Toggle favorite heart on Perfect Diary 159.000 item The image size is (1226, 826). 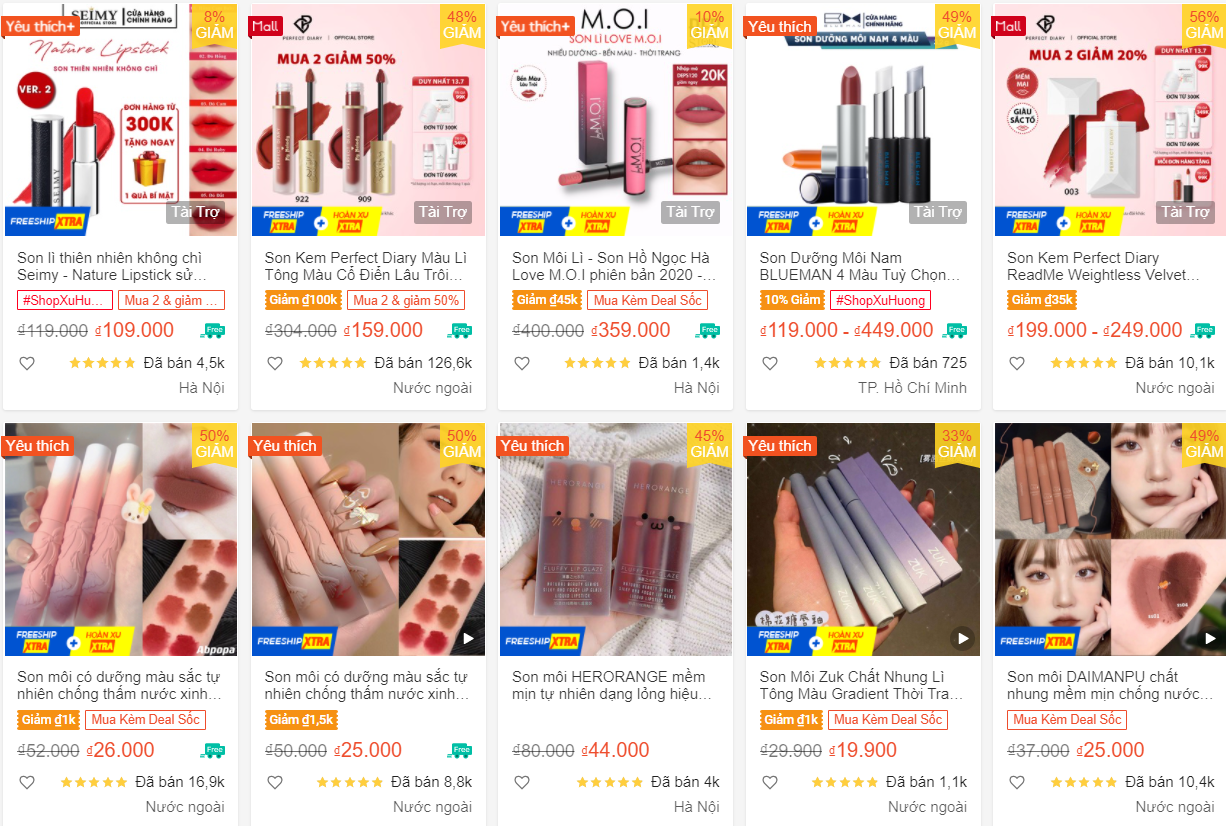pos(274,363)
